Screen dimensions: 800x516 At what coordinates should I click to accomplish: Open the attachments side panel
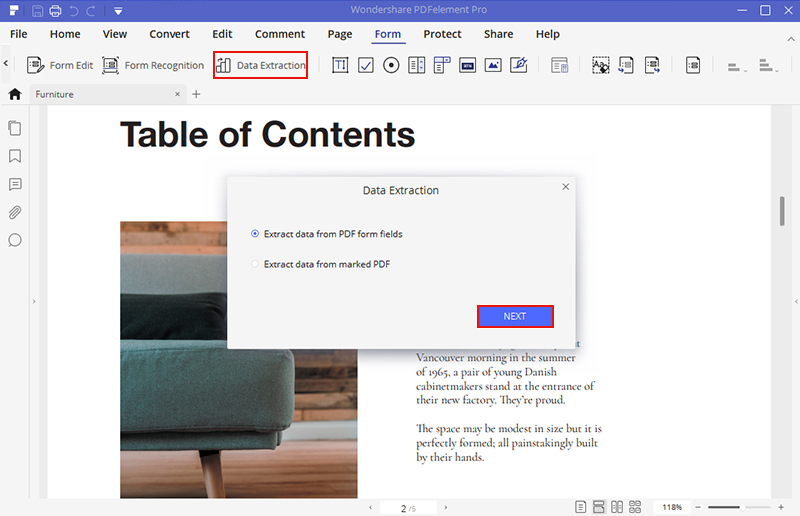15,212
